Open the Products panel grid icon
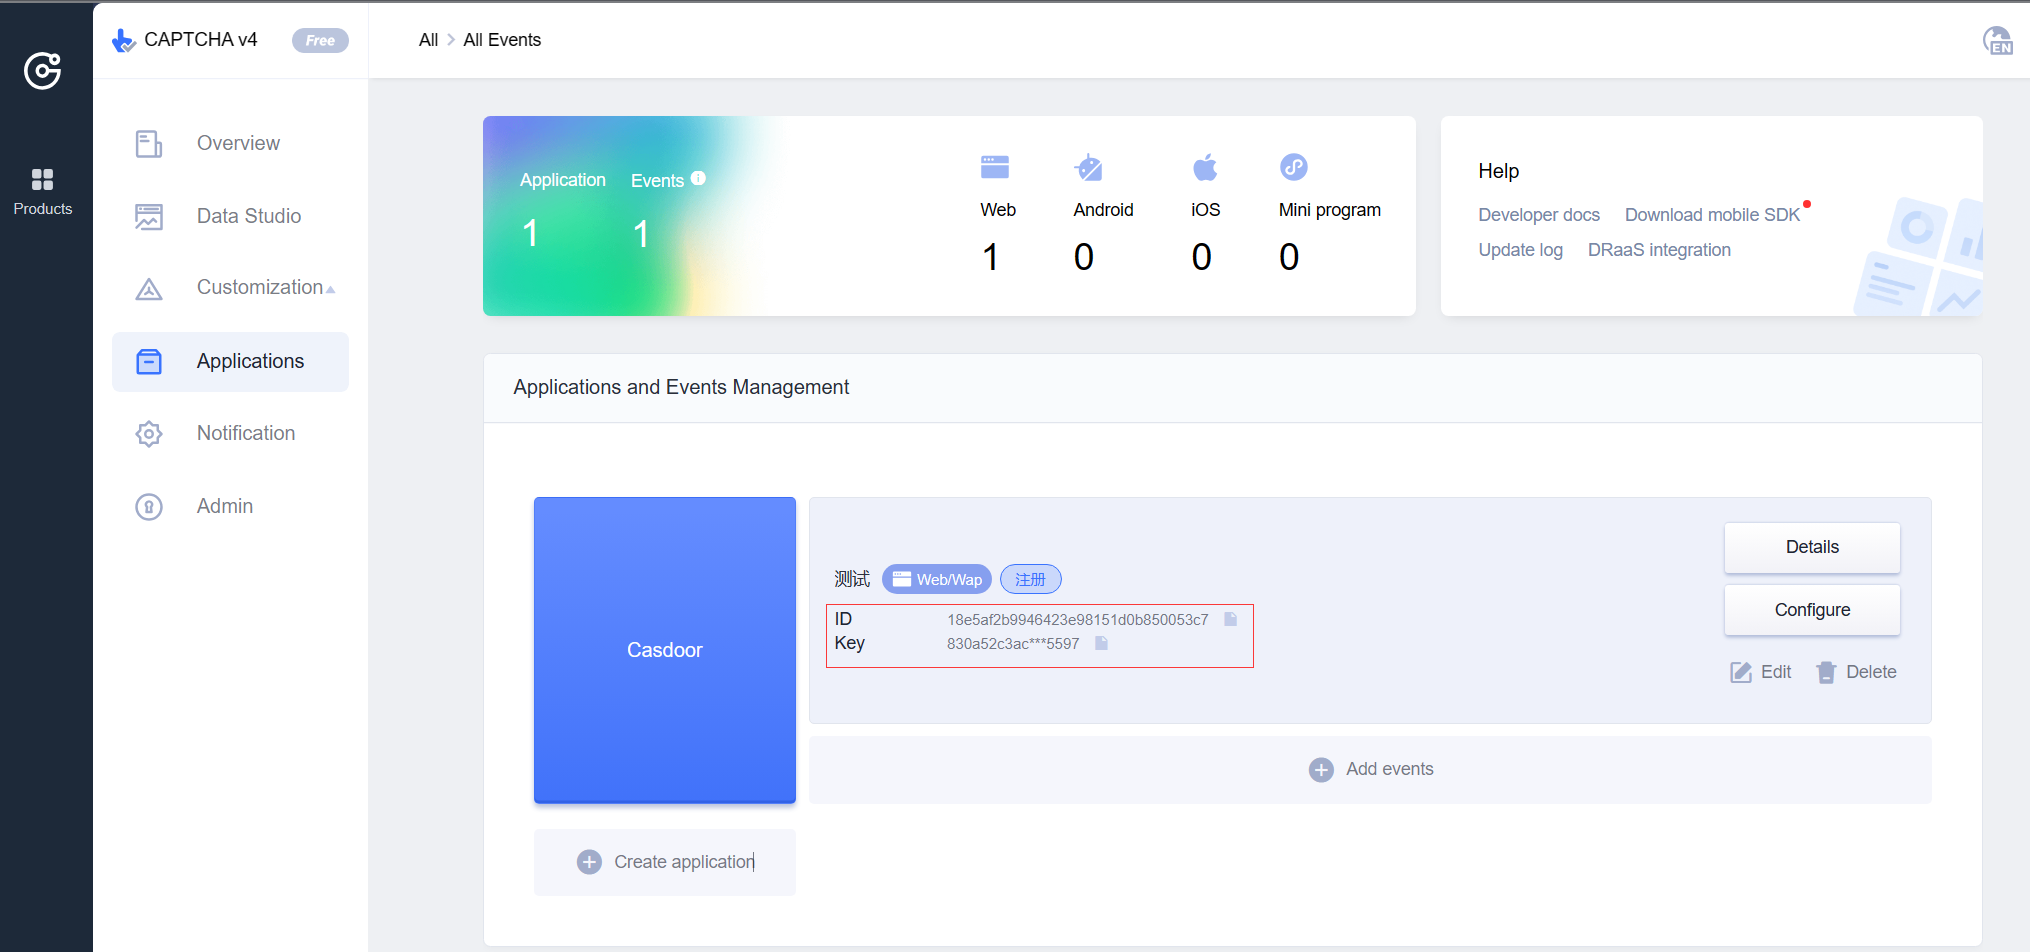Screen dimensions: 2030x952 click(x=42, y=179)
